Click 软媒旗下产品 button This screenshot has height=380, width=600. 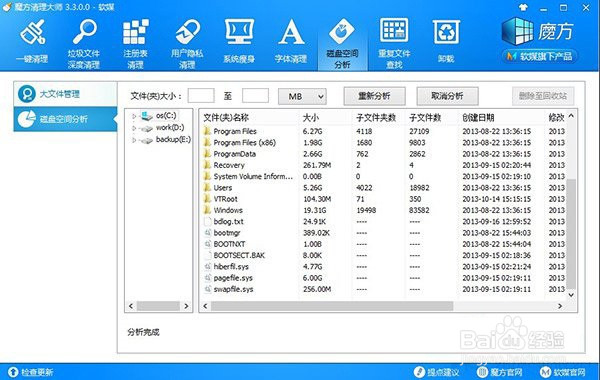point(540,57)
